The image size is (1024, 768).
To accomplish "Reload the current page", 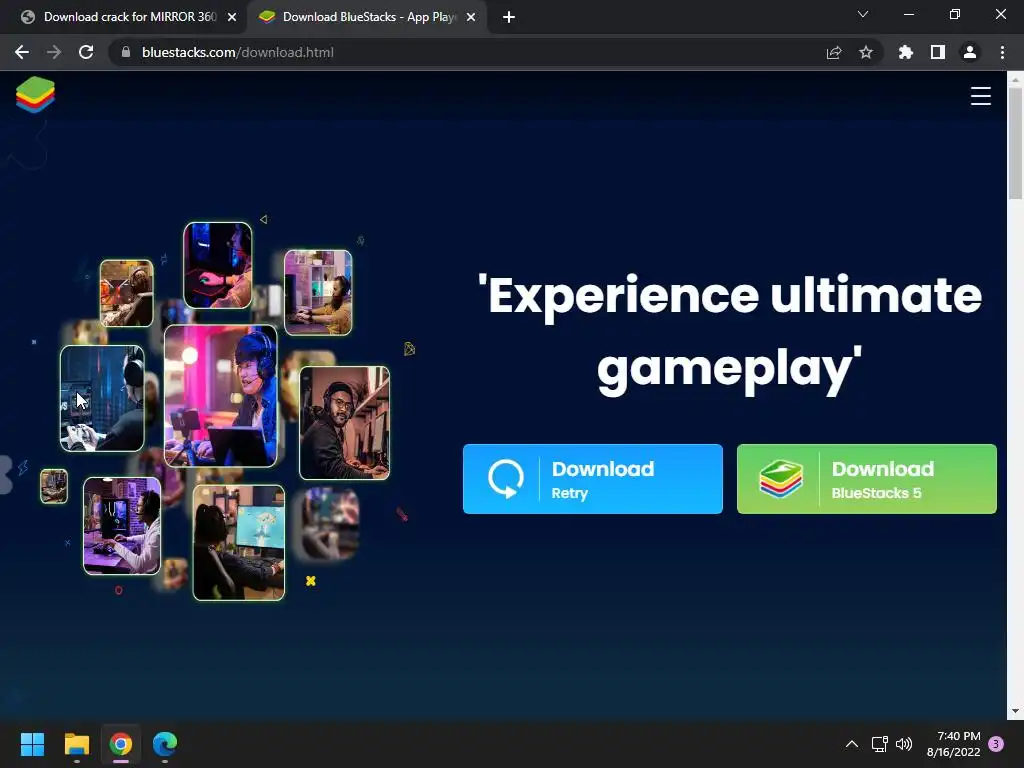I will (x=86, y=52).
